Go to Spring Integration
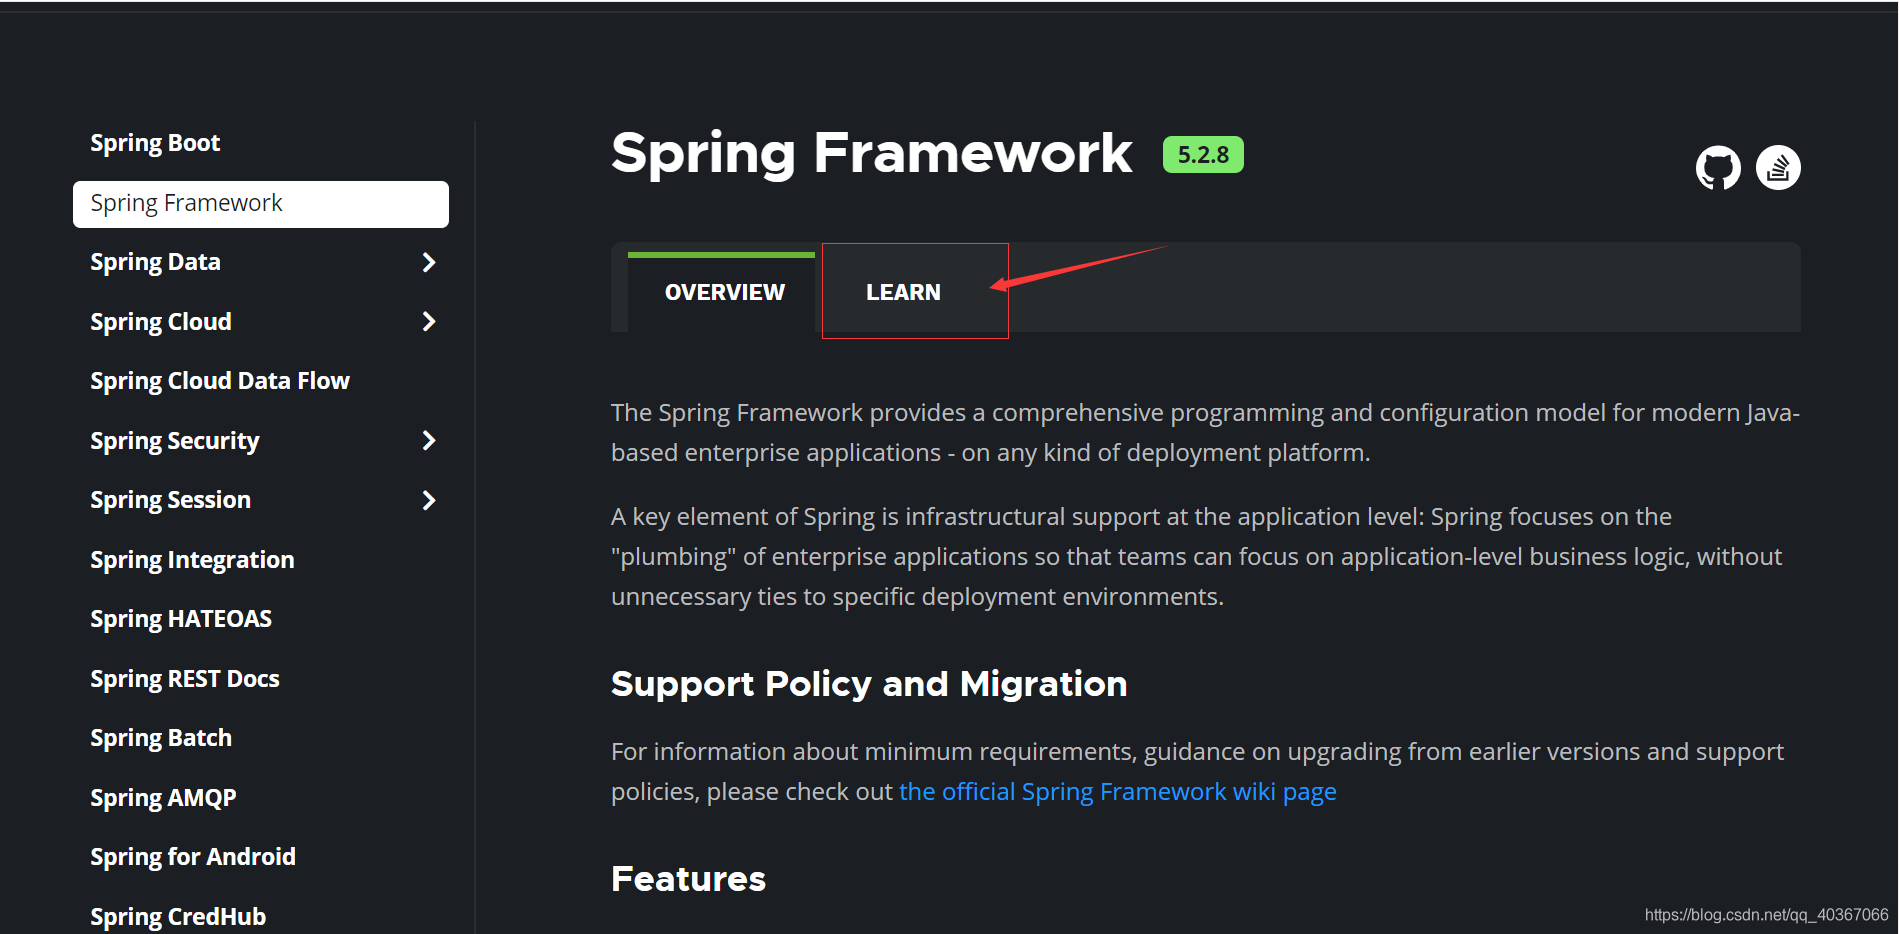 coord(192,560)
